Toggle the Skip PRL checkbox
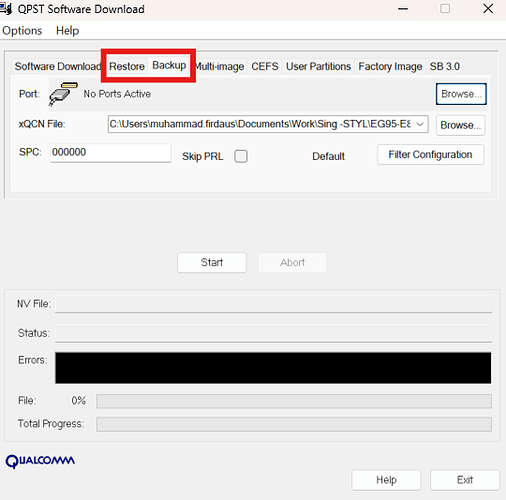The image size is (506, 500). coord(241,156)
